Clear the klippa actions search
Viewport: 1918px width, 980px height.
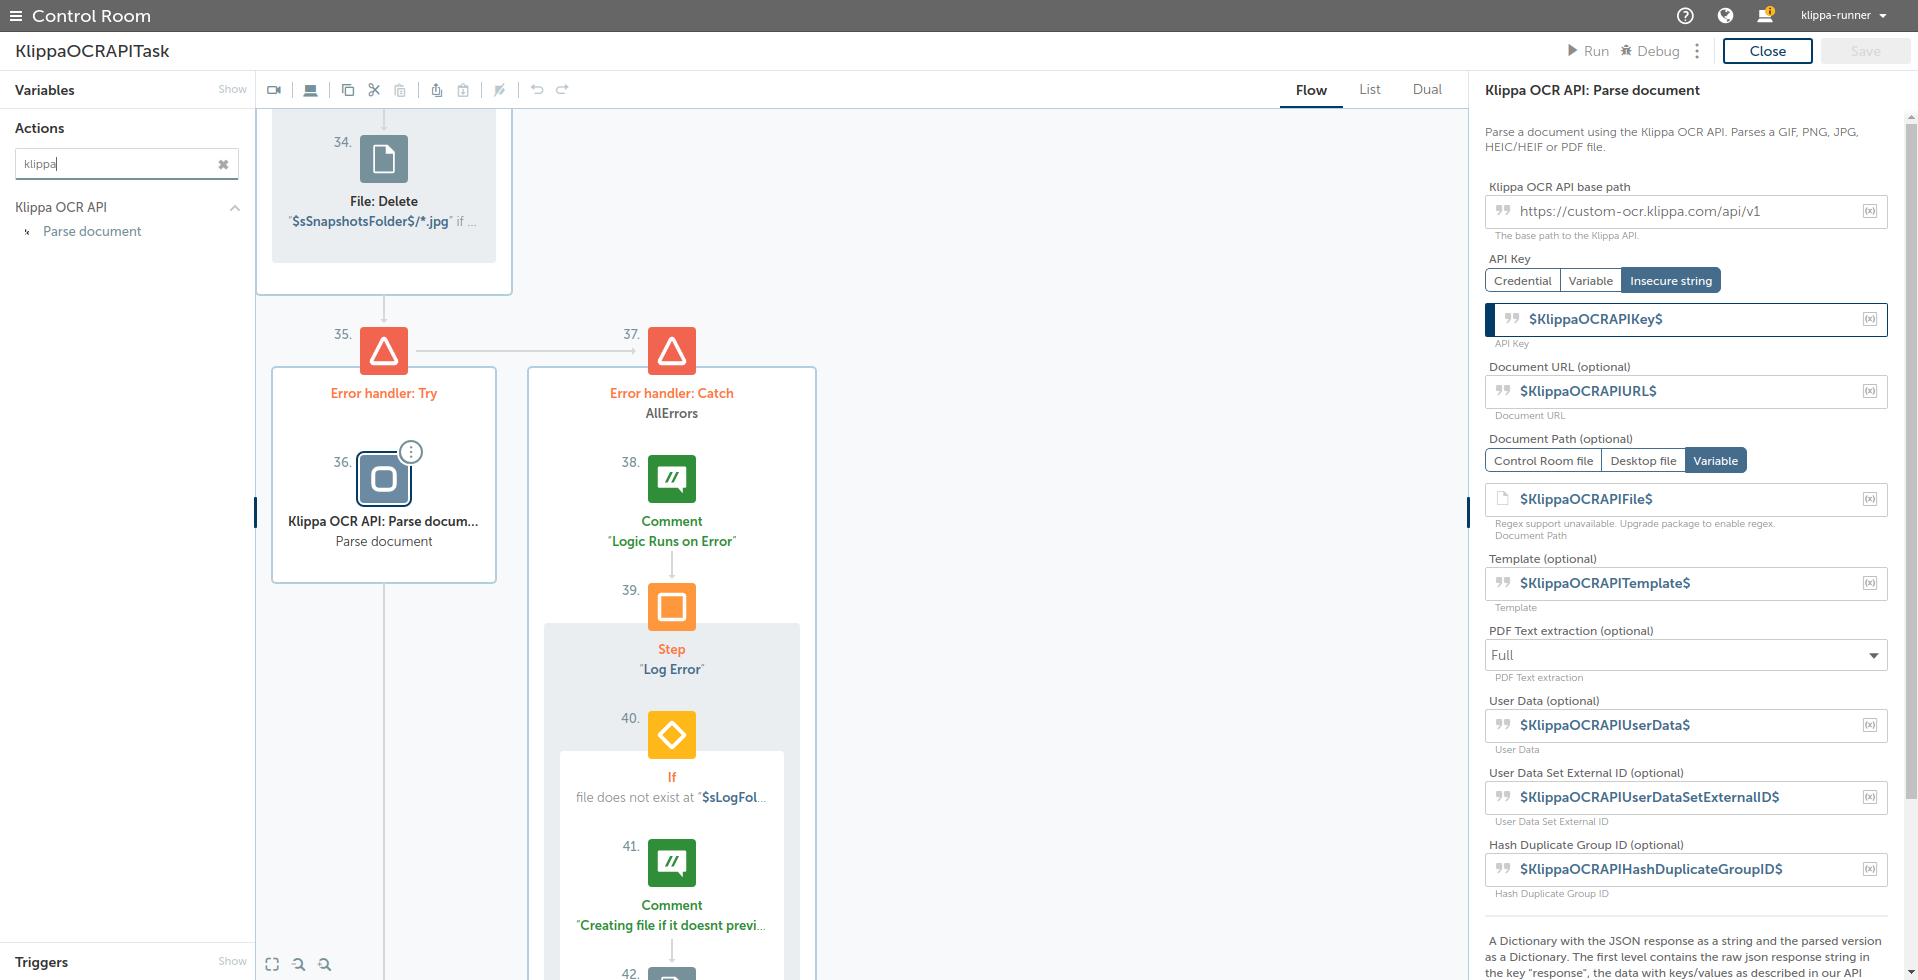[x=223, y=165]
